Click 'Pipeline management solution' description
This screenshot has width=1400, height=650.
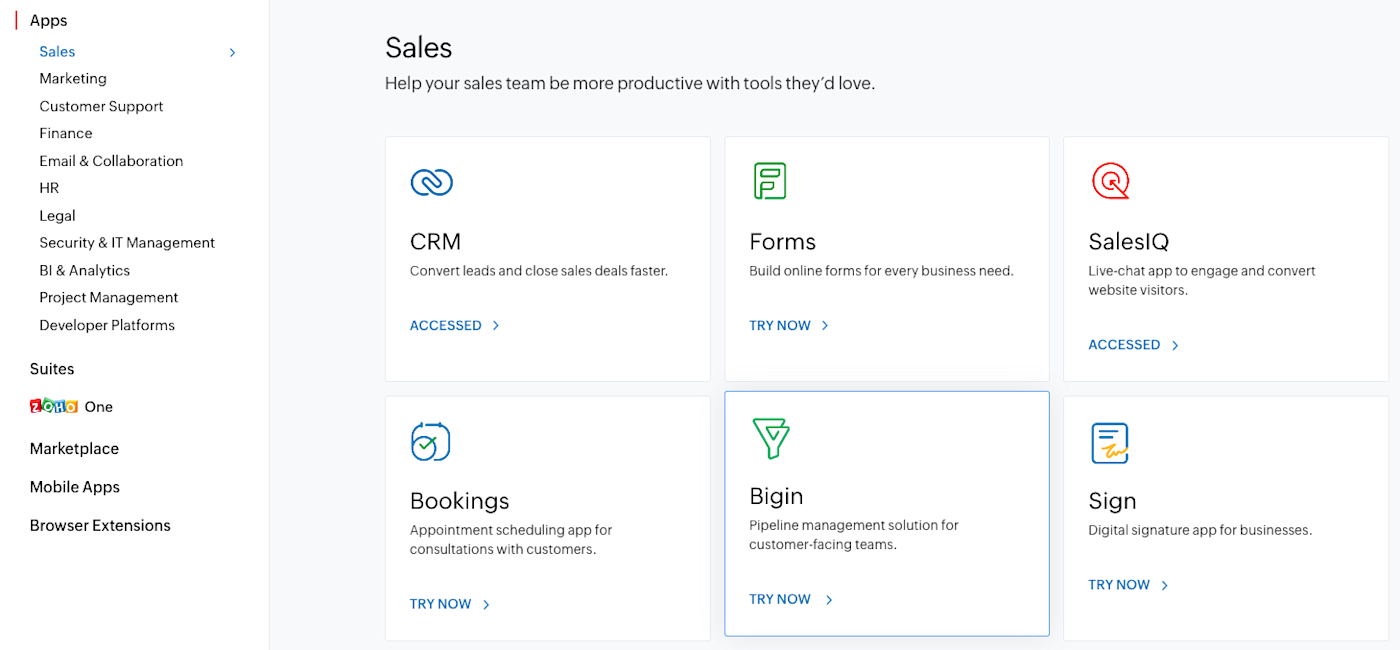coord(854,535)
